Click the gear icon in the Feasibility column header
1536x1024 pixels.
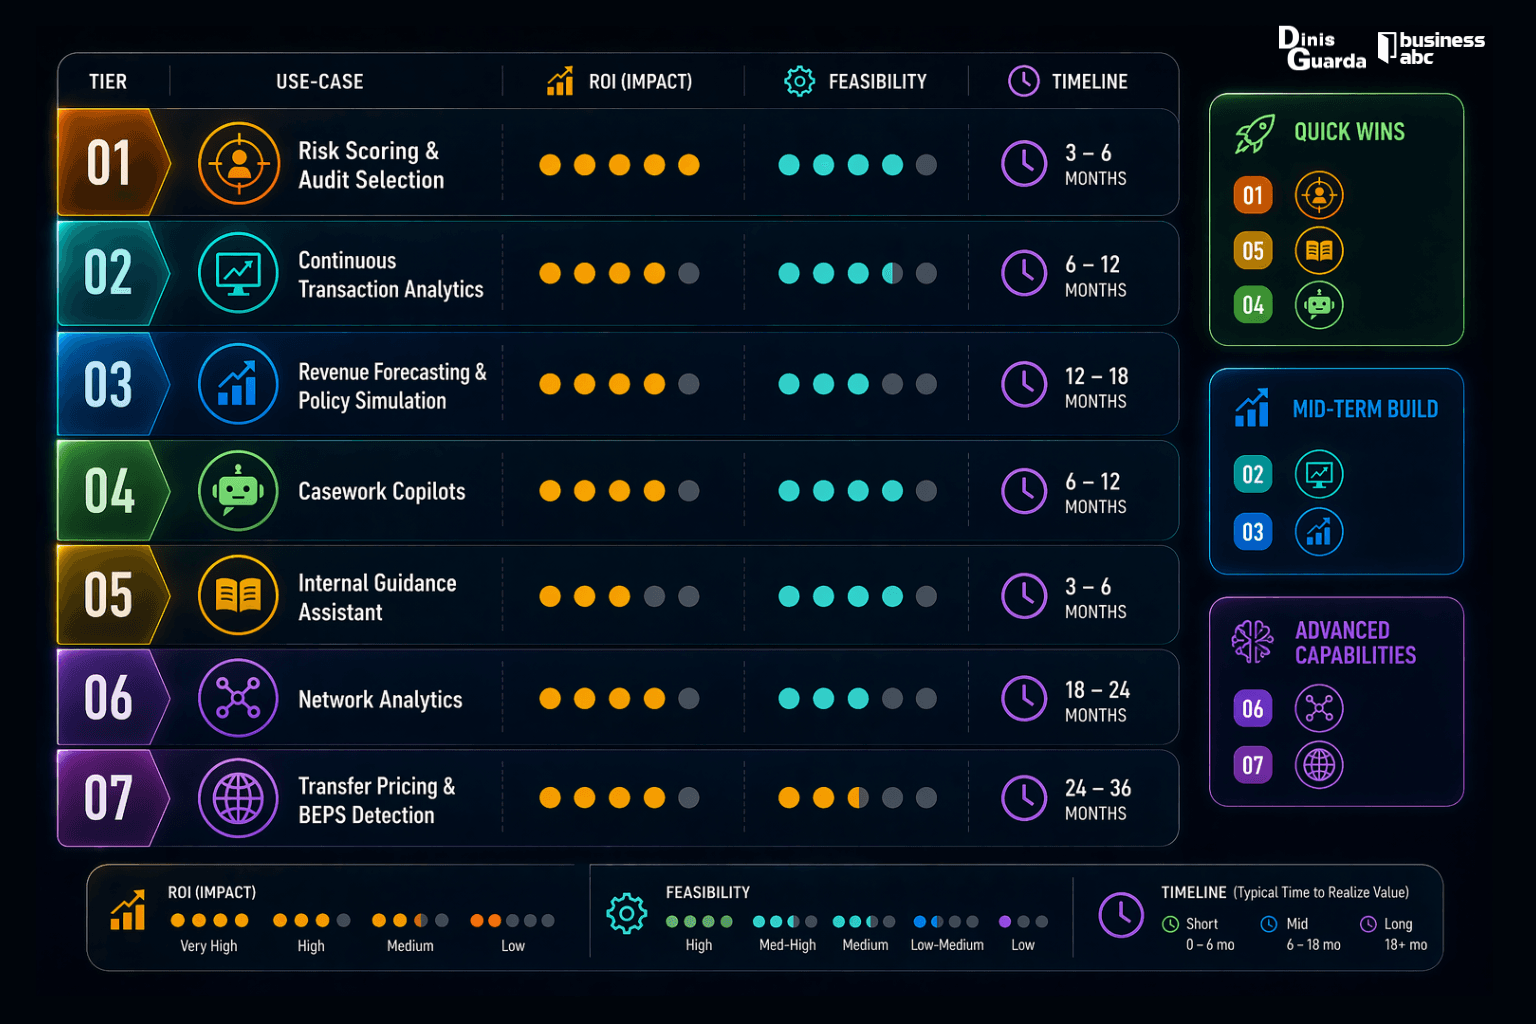[x=799, y=82]
